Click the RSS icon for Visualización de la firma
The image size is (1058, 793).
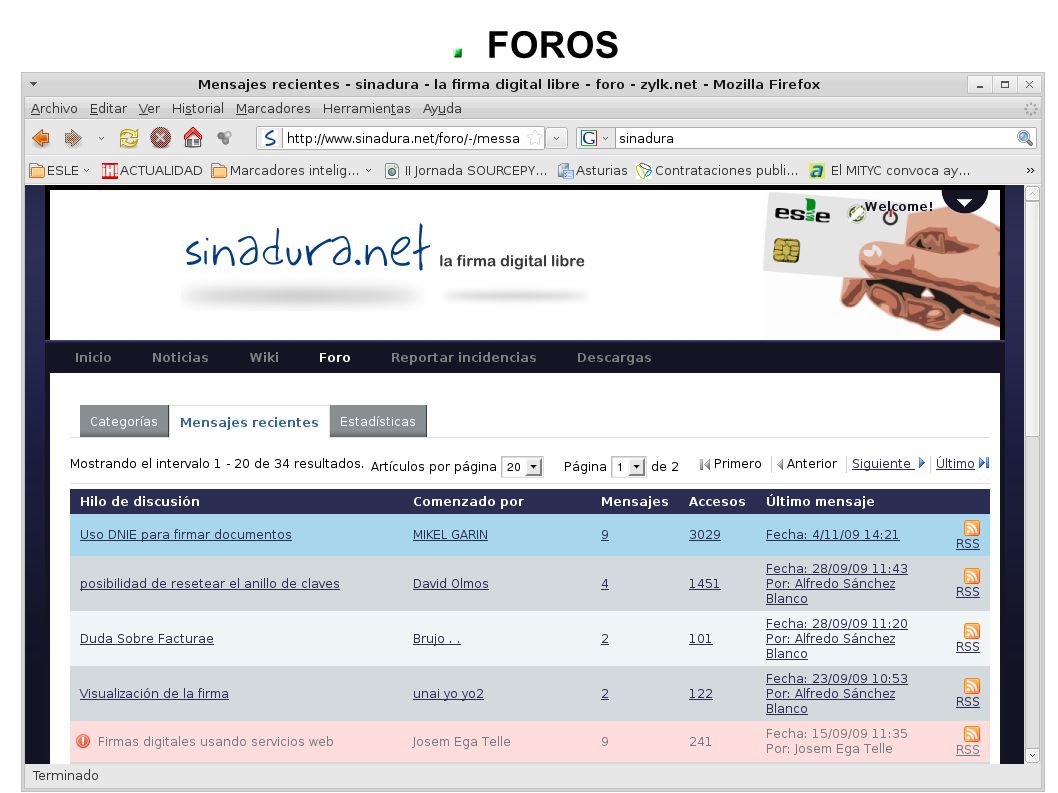(x=972, y=686)
